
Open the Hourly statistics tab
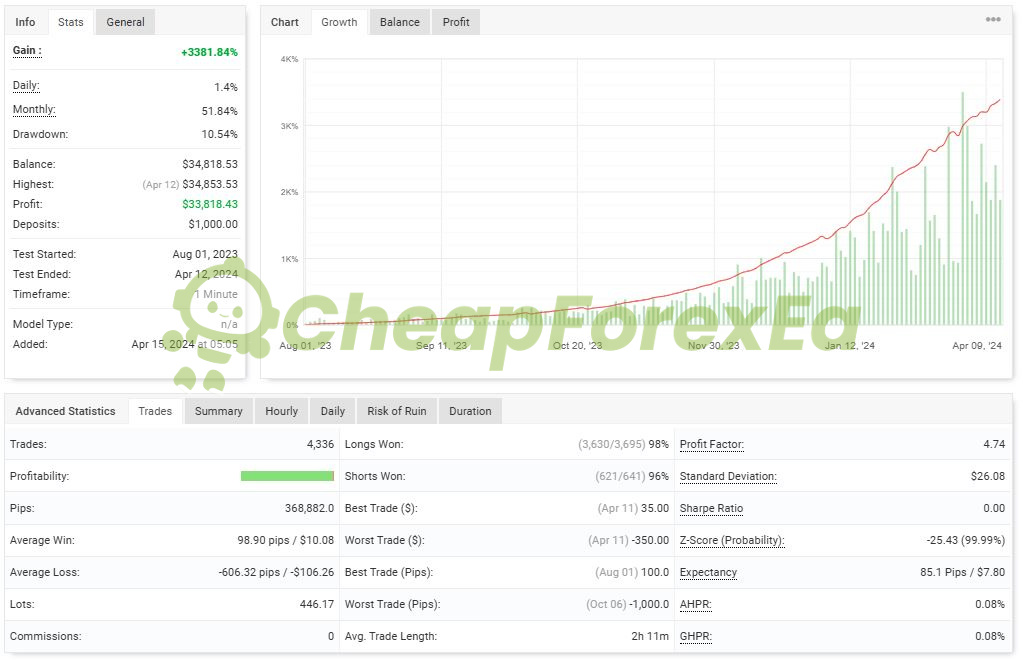[282, 412]
